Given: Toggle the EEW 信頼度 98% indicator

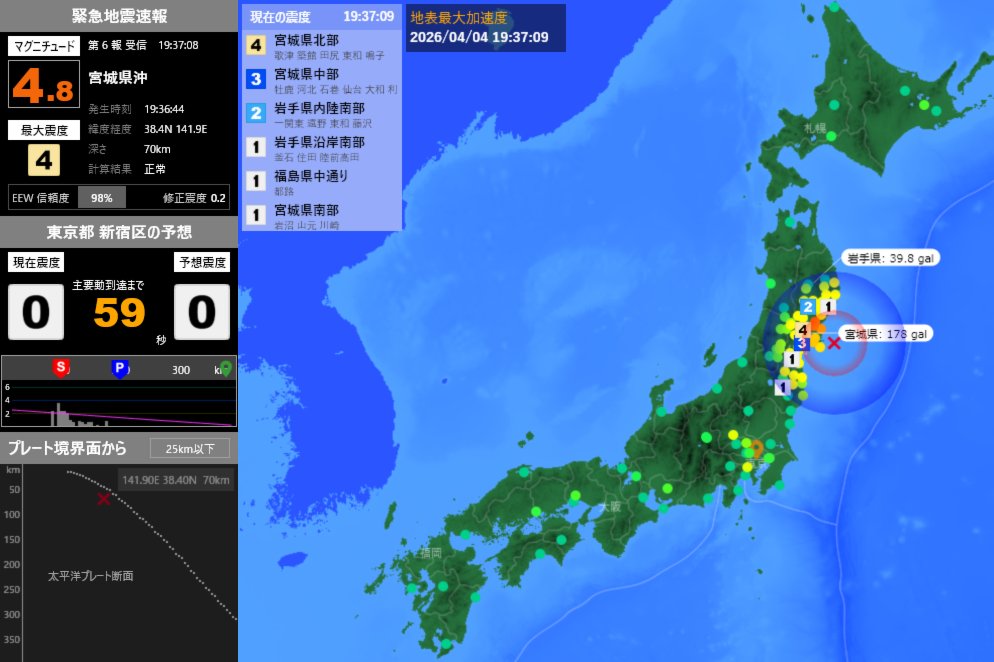Looking at the screenshot, I should pos(103,197).
